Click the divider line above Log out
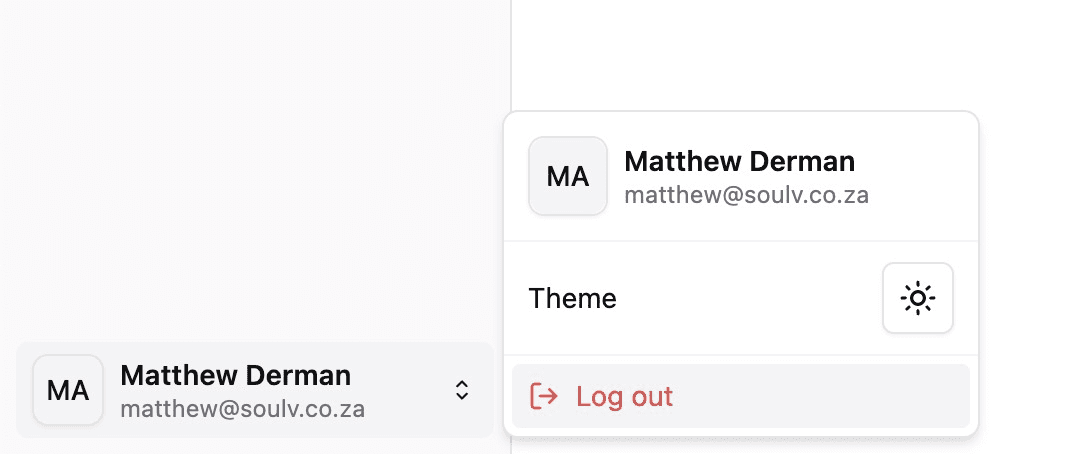The height and width of the screenshot is (454, 1066). pyautogui.click(x=740, y=355)
